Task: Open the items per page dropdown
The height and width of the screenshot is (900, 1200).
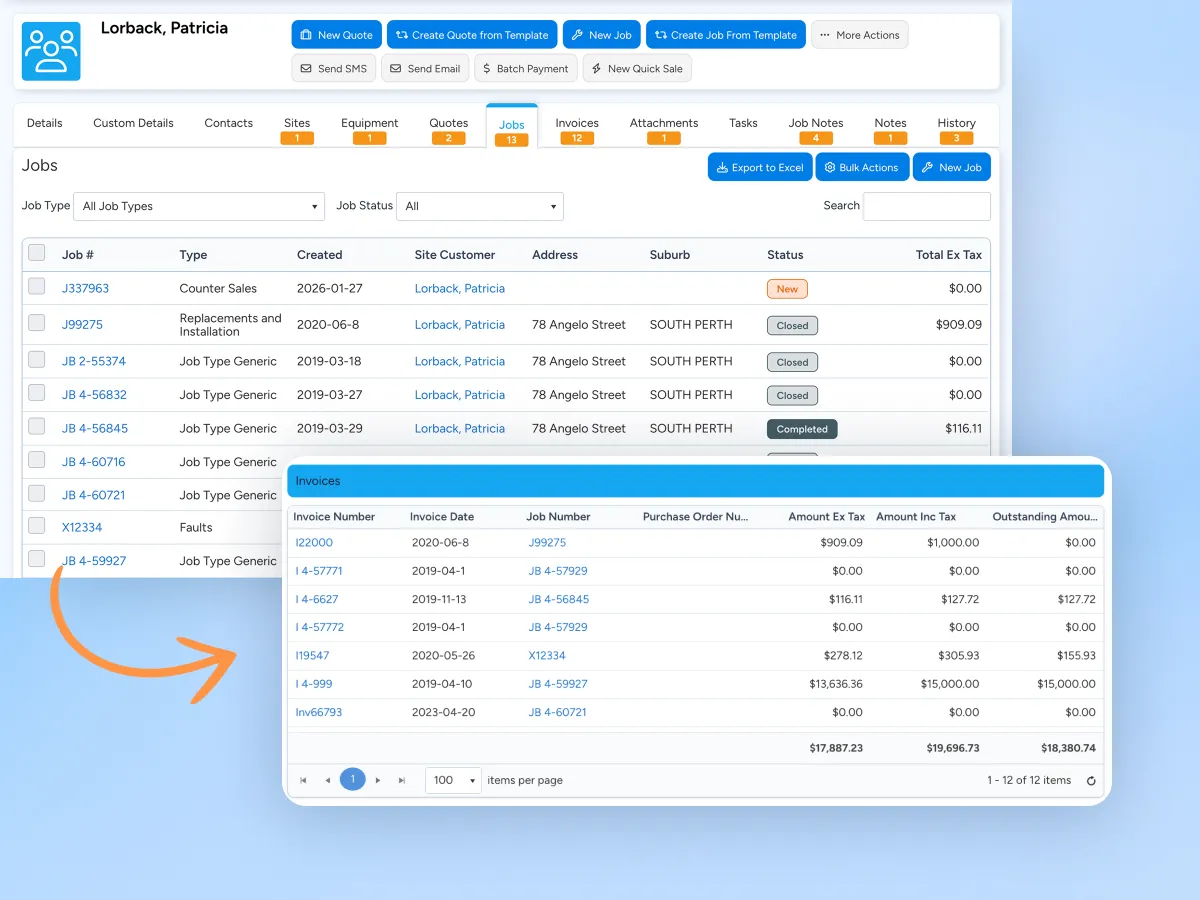Action: pyautogui.click(x=453, y=780)
